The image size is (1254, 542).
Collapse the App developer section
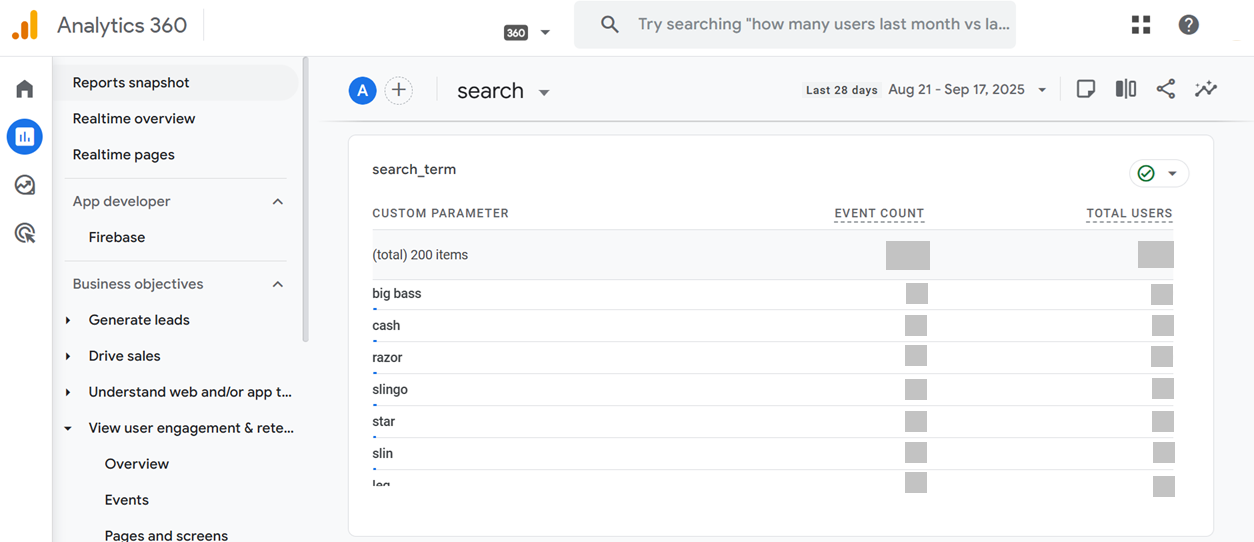(x=278, y=201)
